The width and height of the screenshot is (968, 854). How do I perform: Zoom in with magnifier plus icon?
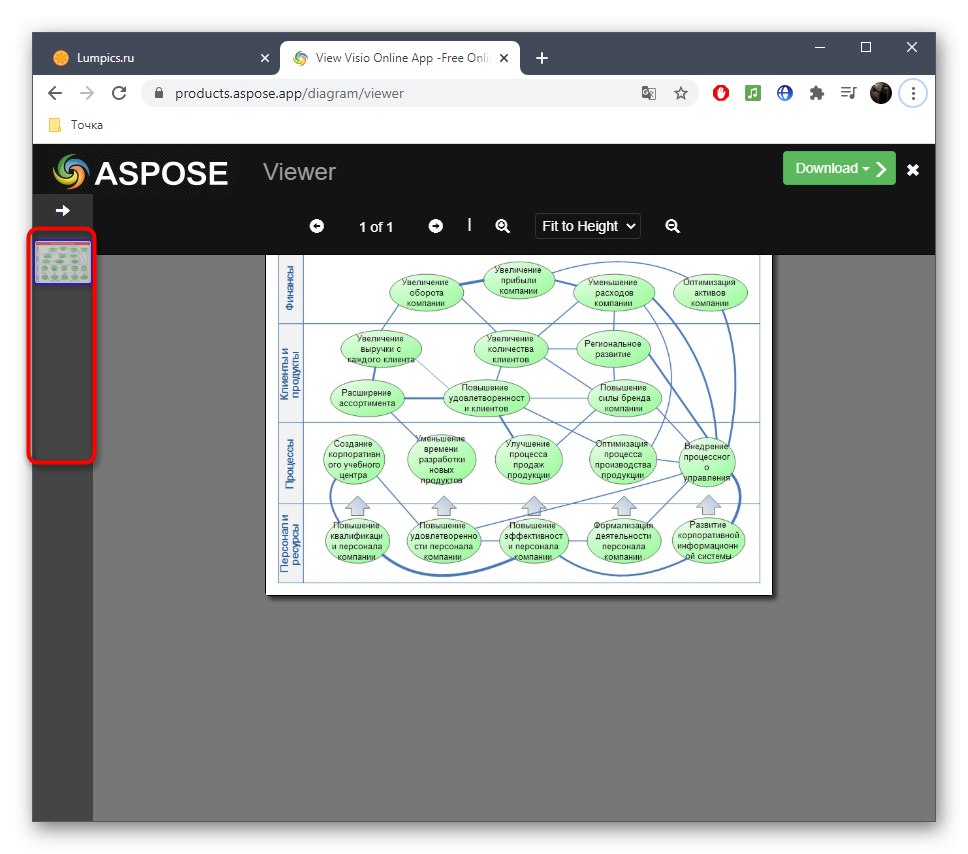[x=503, y=226]
